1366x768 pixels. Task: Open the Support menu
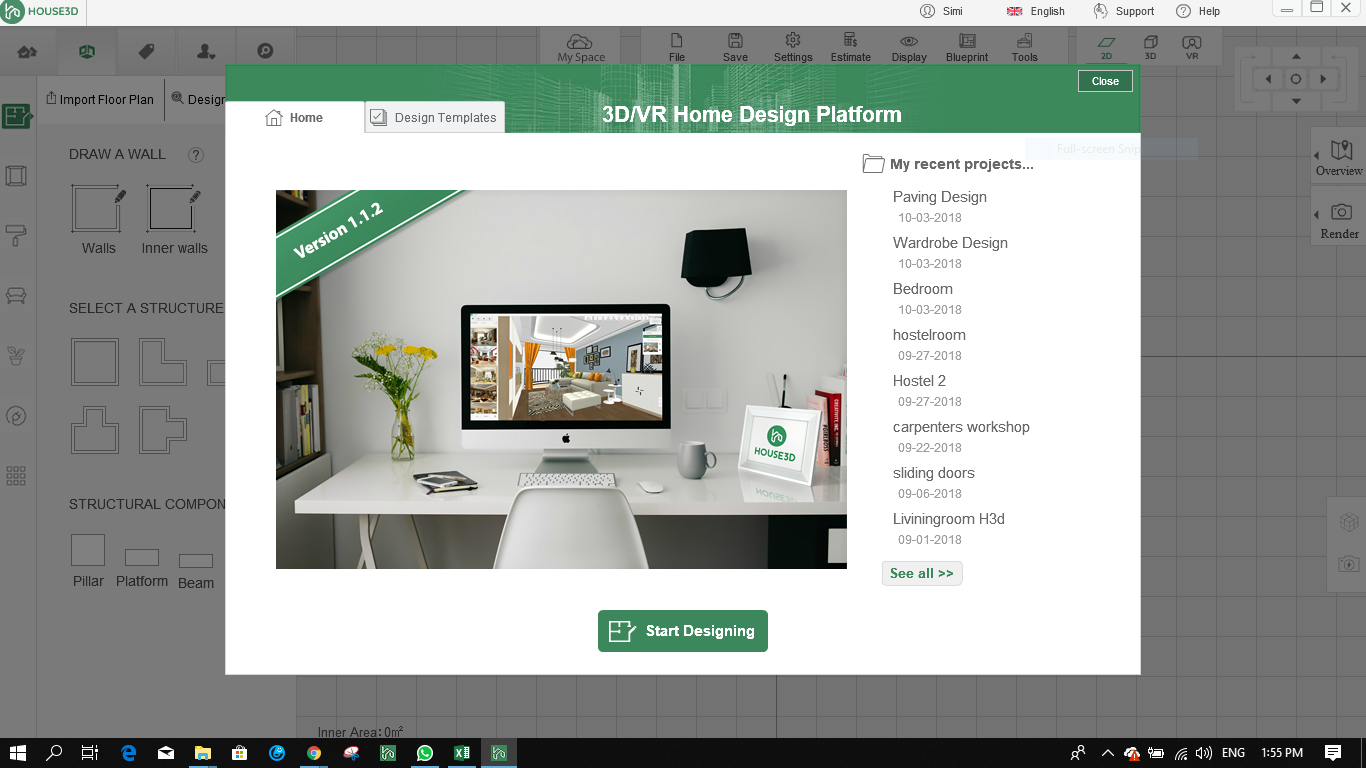pos(1124,11)
